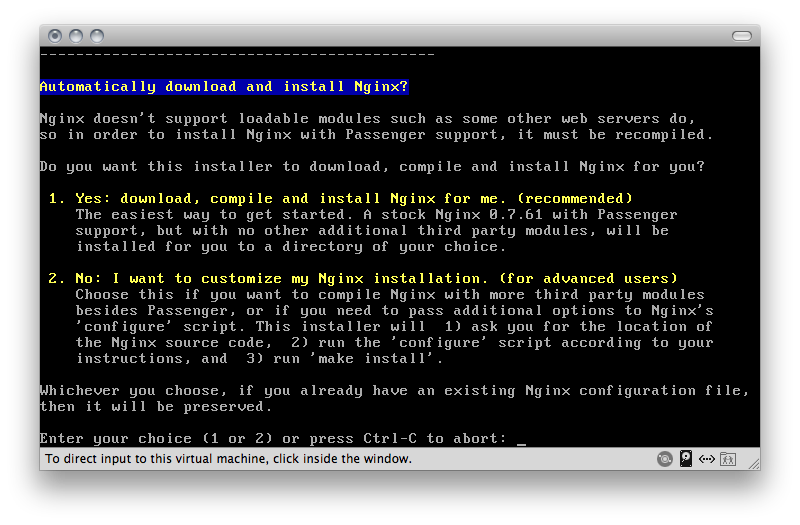800x525 pixels.
Task: Click text 'Choose this if you want to compile'
Action: 228,295
